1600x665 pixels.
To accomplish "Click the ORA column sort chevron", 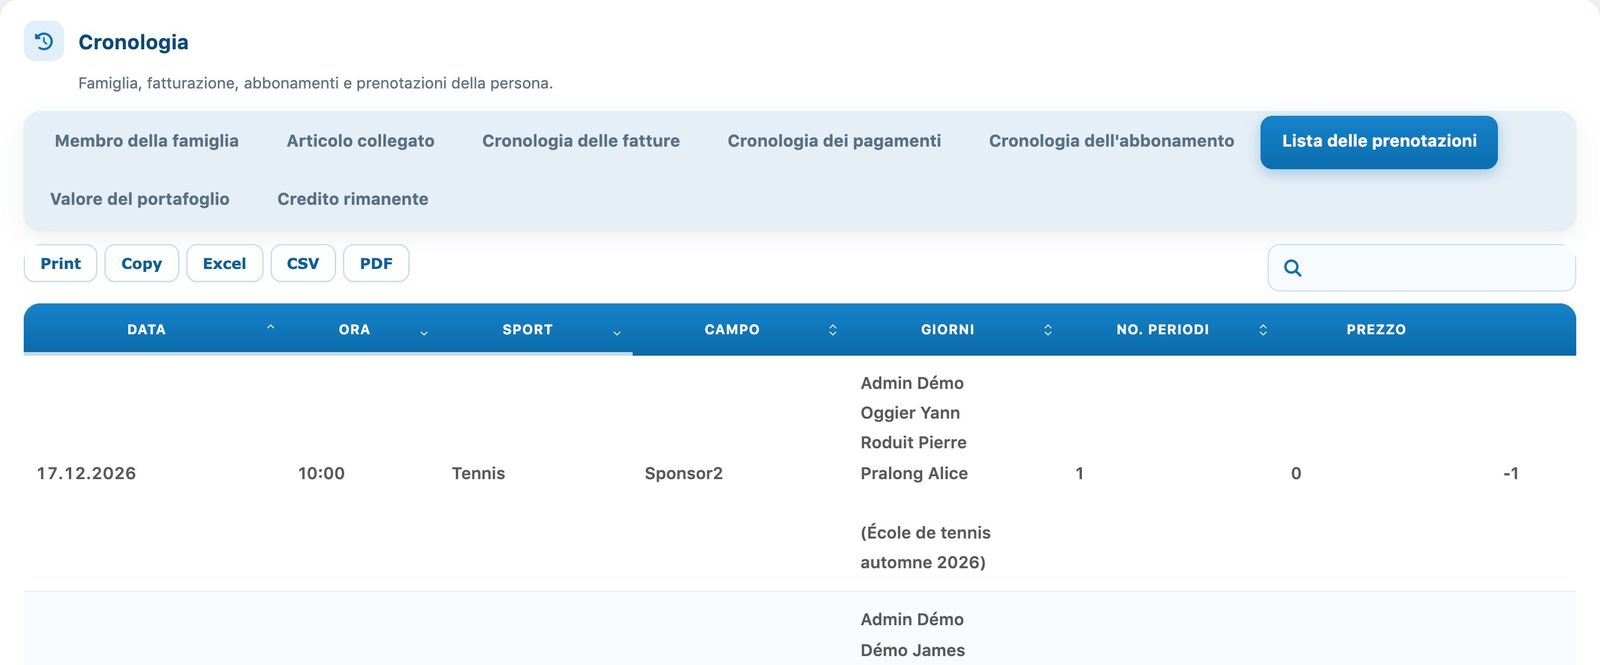I will 424,331.
